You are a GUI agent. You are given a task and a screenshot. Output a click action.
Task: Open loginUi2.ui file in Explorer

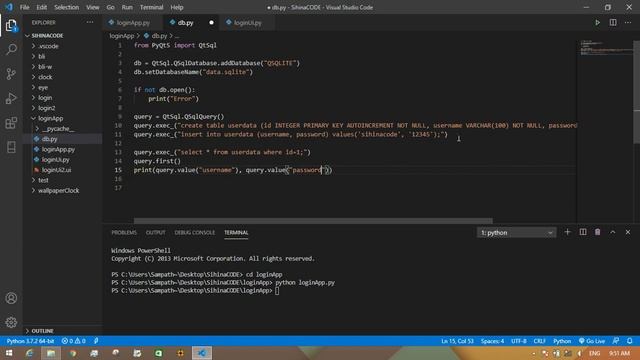(x=56, y=170)
